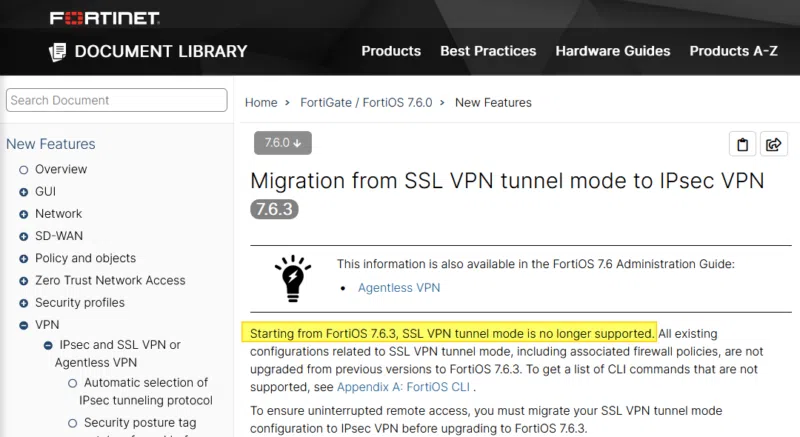Select Overview in the sidebar tree
This screenshot has height=437, width=800.
coord(61,169)
